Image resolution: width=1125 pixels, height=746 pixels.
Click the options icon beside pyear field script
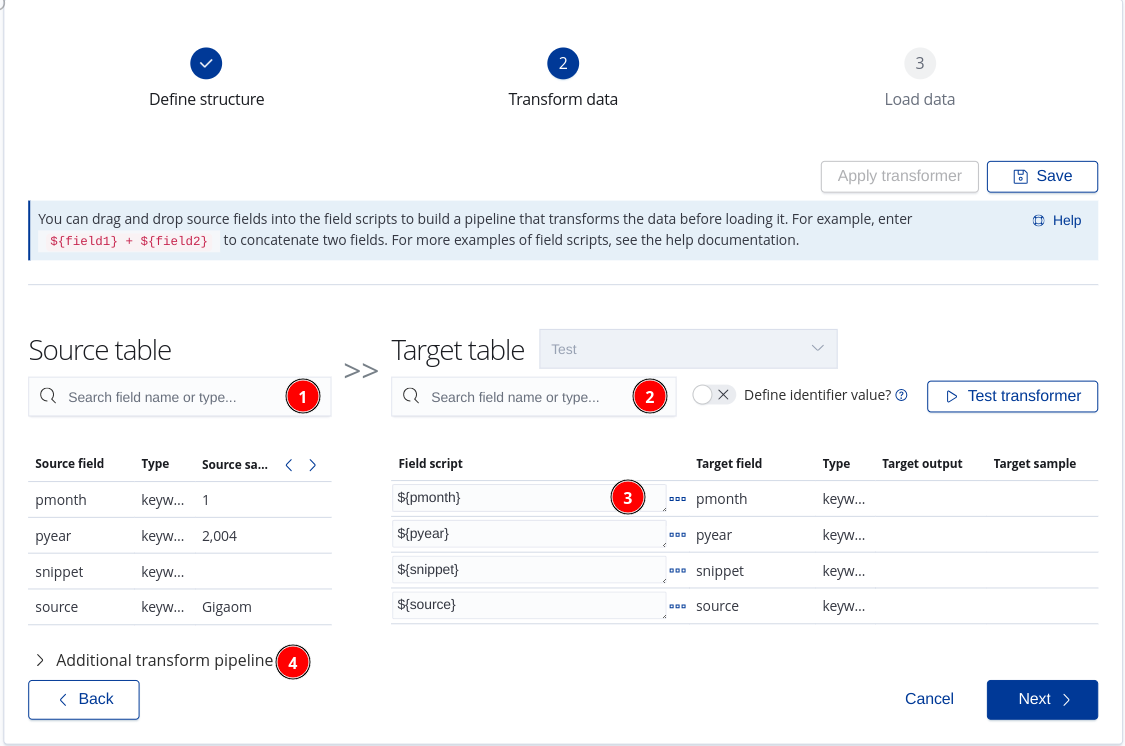(x=678, y=535)
